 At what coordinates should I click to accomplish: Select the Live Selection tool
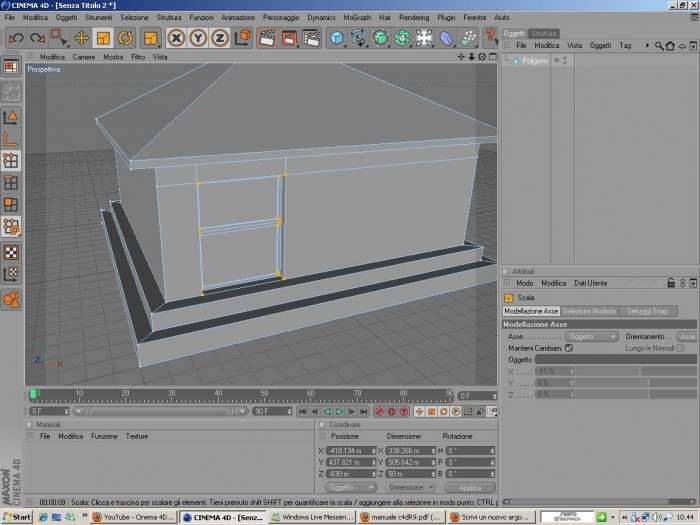[x=59, y=38]
